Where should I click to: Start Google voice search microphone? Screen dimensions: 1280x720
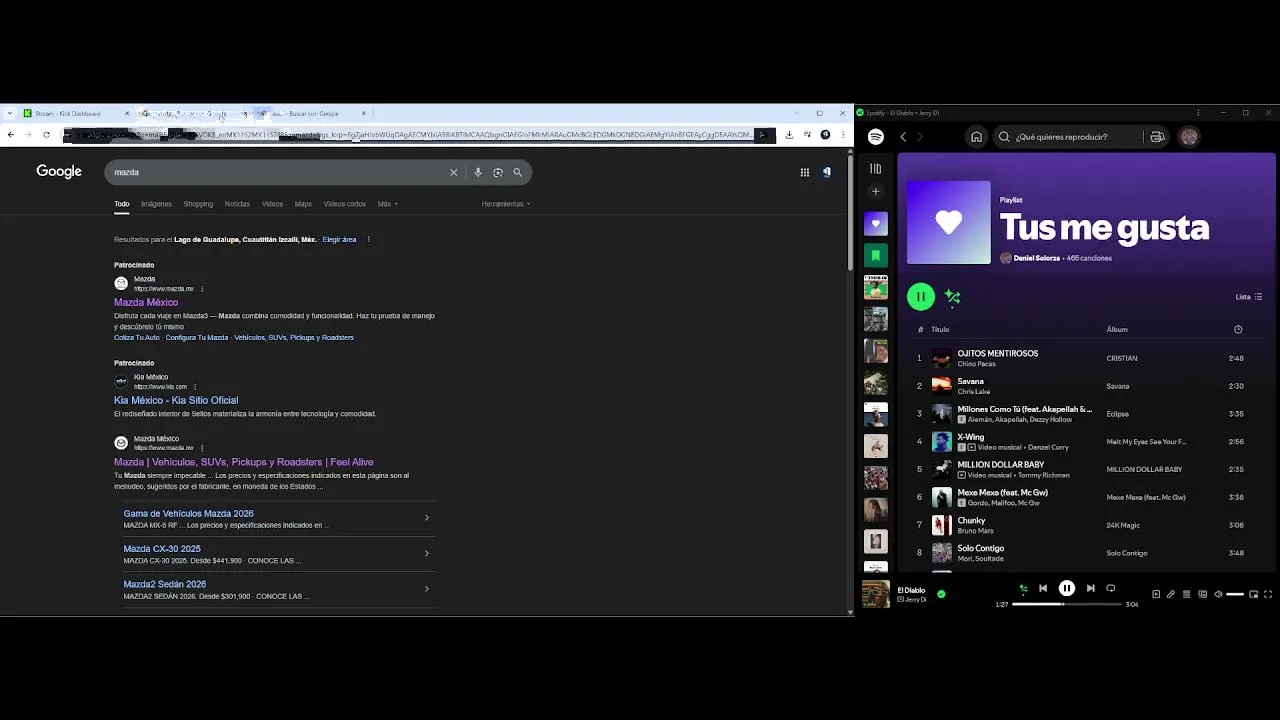click(478, 172)
